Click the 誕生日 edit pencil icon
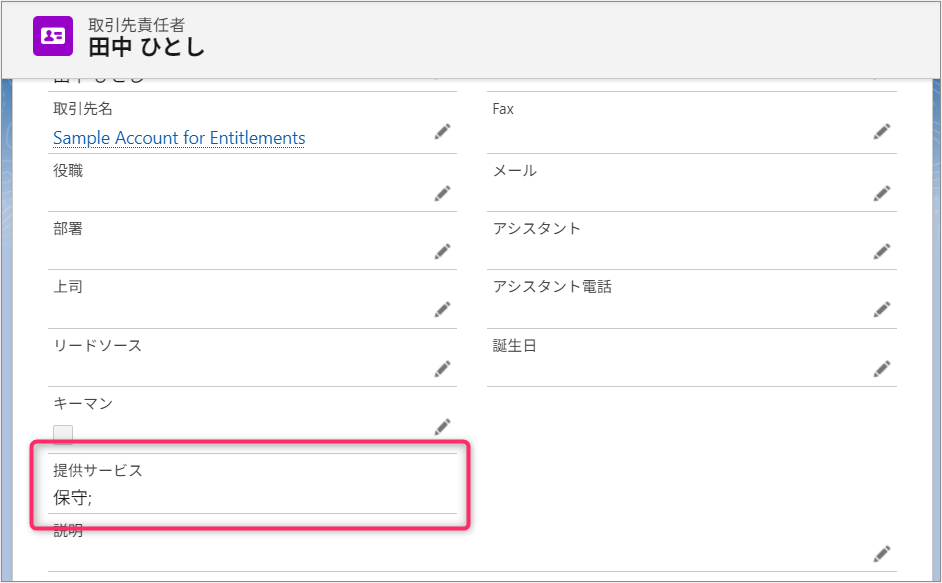 point(881,368)
